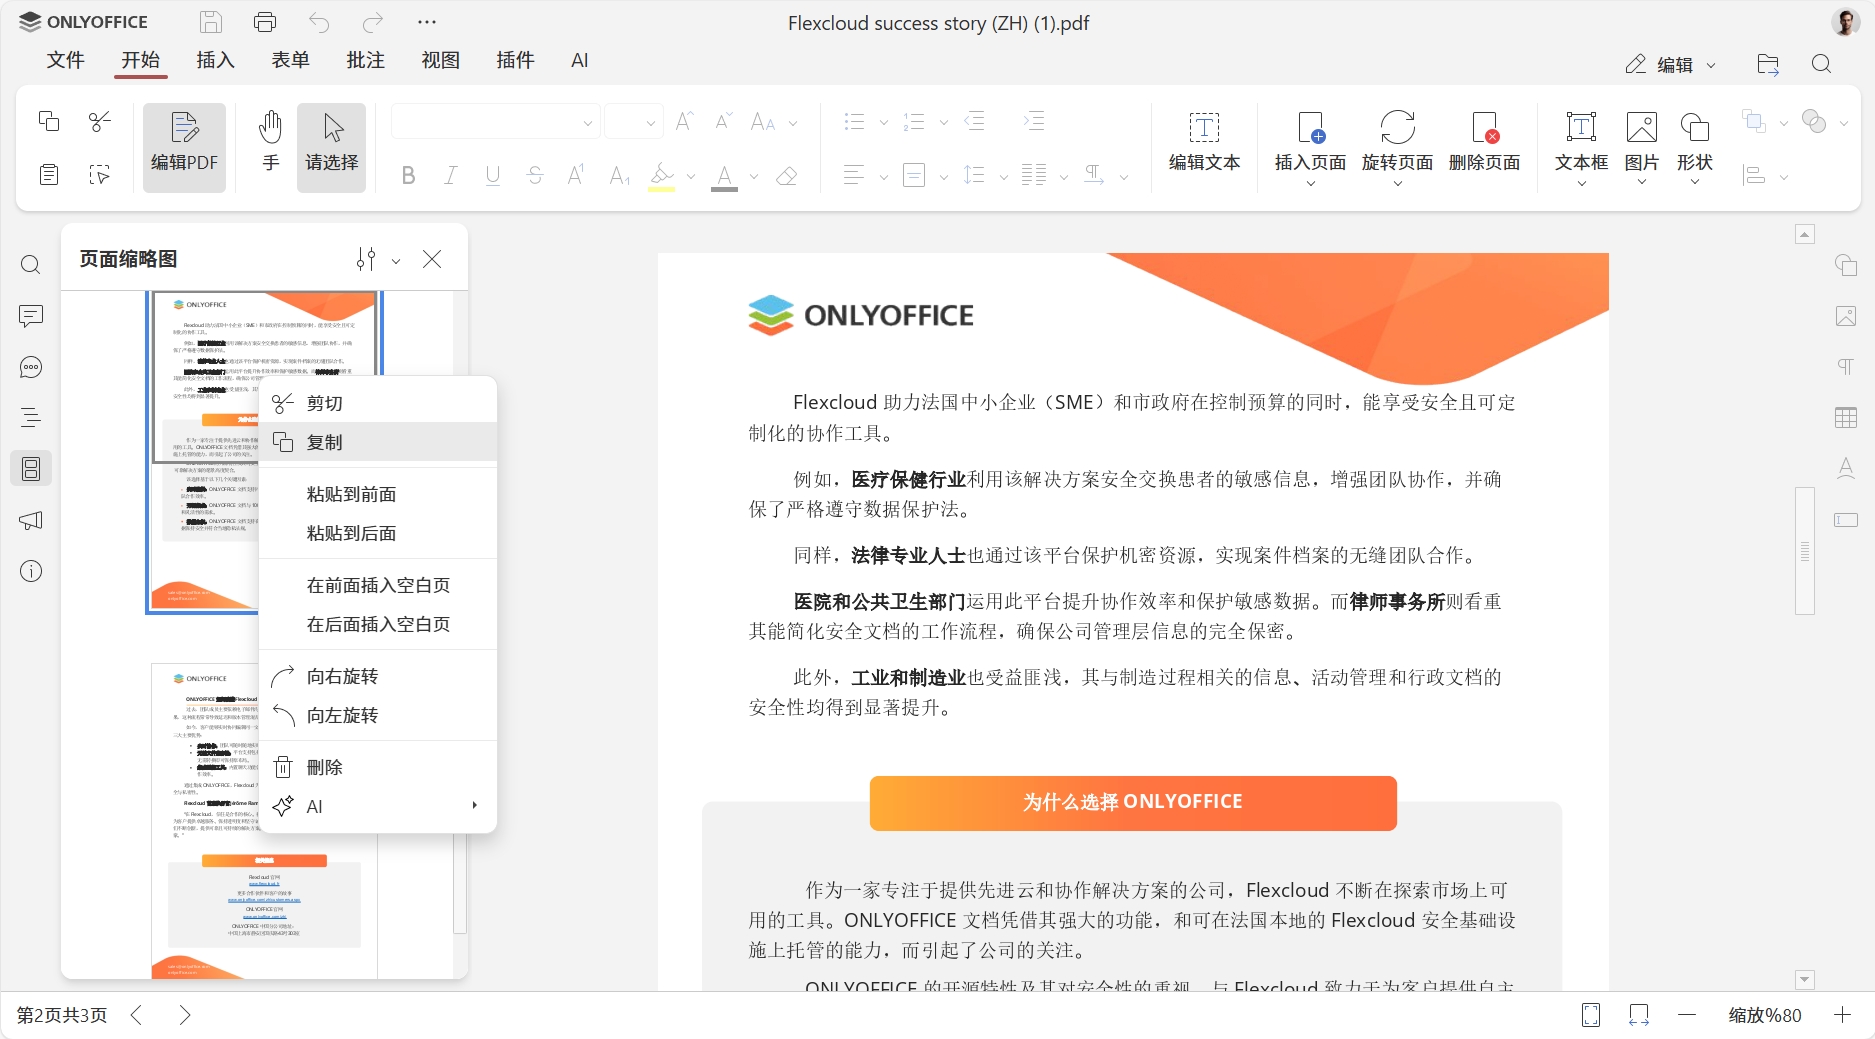Open the About info icon
The width and height of the screenshot is (1875, 1039).
pyautogui.click(x=31, y=571)
